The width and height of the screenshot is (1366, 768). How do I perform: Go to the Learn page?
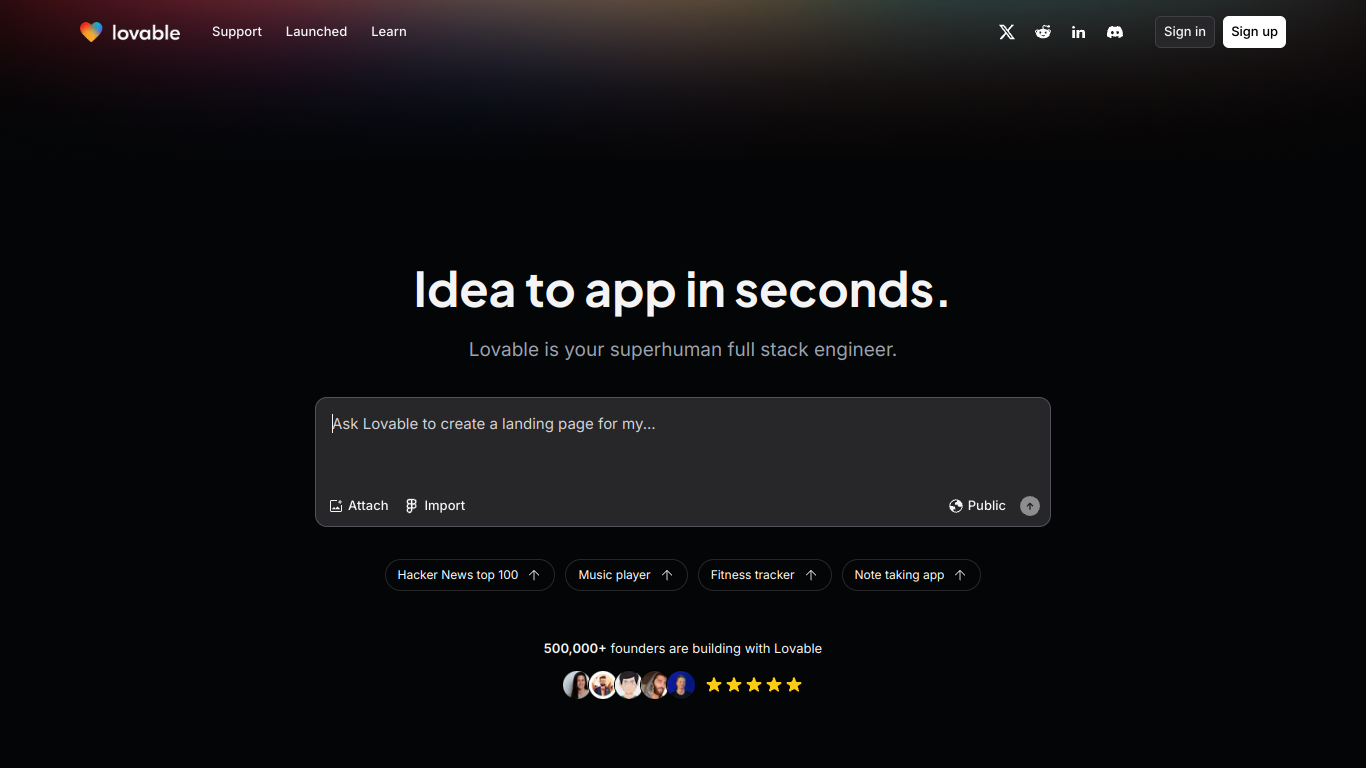388,32
